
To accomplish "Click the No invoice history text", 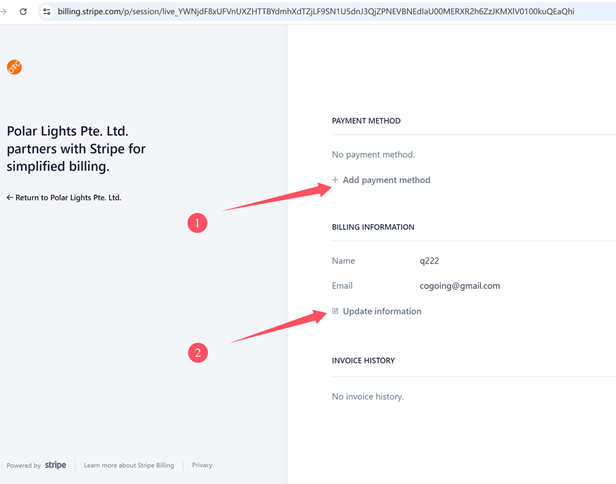I will [x=368, y=396].
